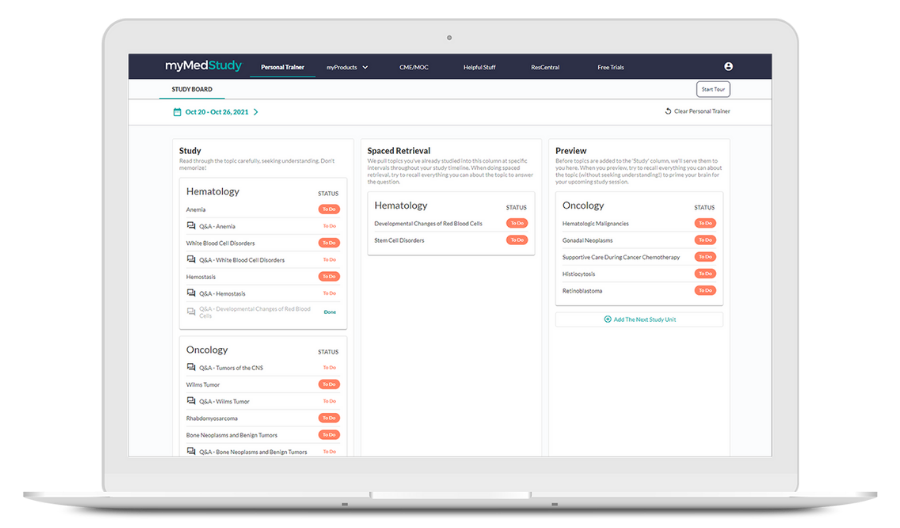This screenshot has height=528, width=900.
Task: Click the calendar icon beside date range
Action: (x=177, y=112)
